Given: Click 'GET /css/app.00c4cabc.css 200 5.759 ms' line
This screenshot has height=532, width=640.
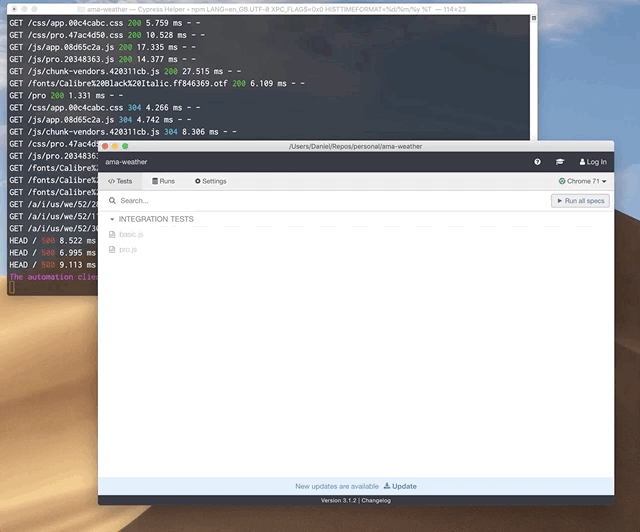Looking at the screenshot, I should pos(105,23).
